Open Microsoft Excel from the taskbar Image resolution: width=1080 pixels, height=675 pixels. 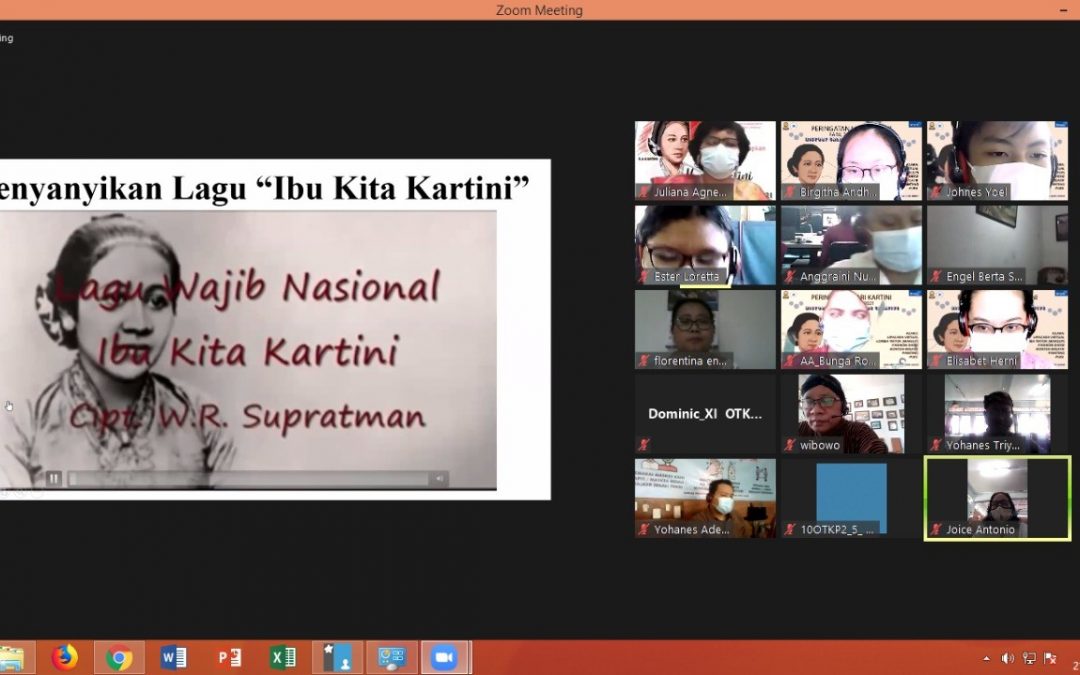coord(281,657)
